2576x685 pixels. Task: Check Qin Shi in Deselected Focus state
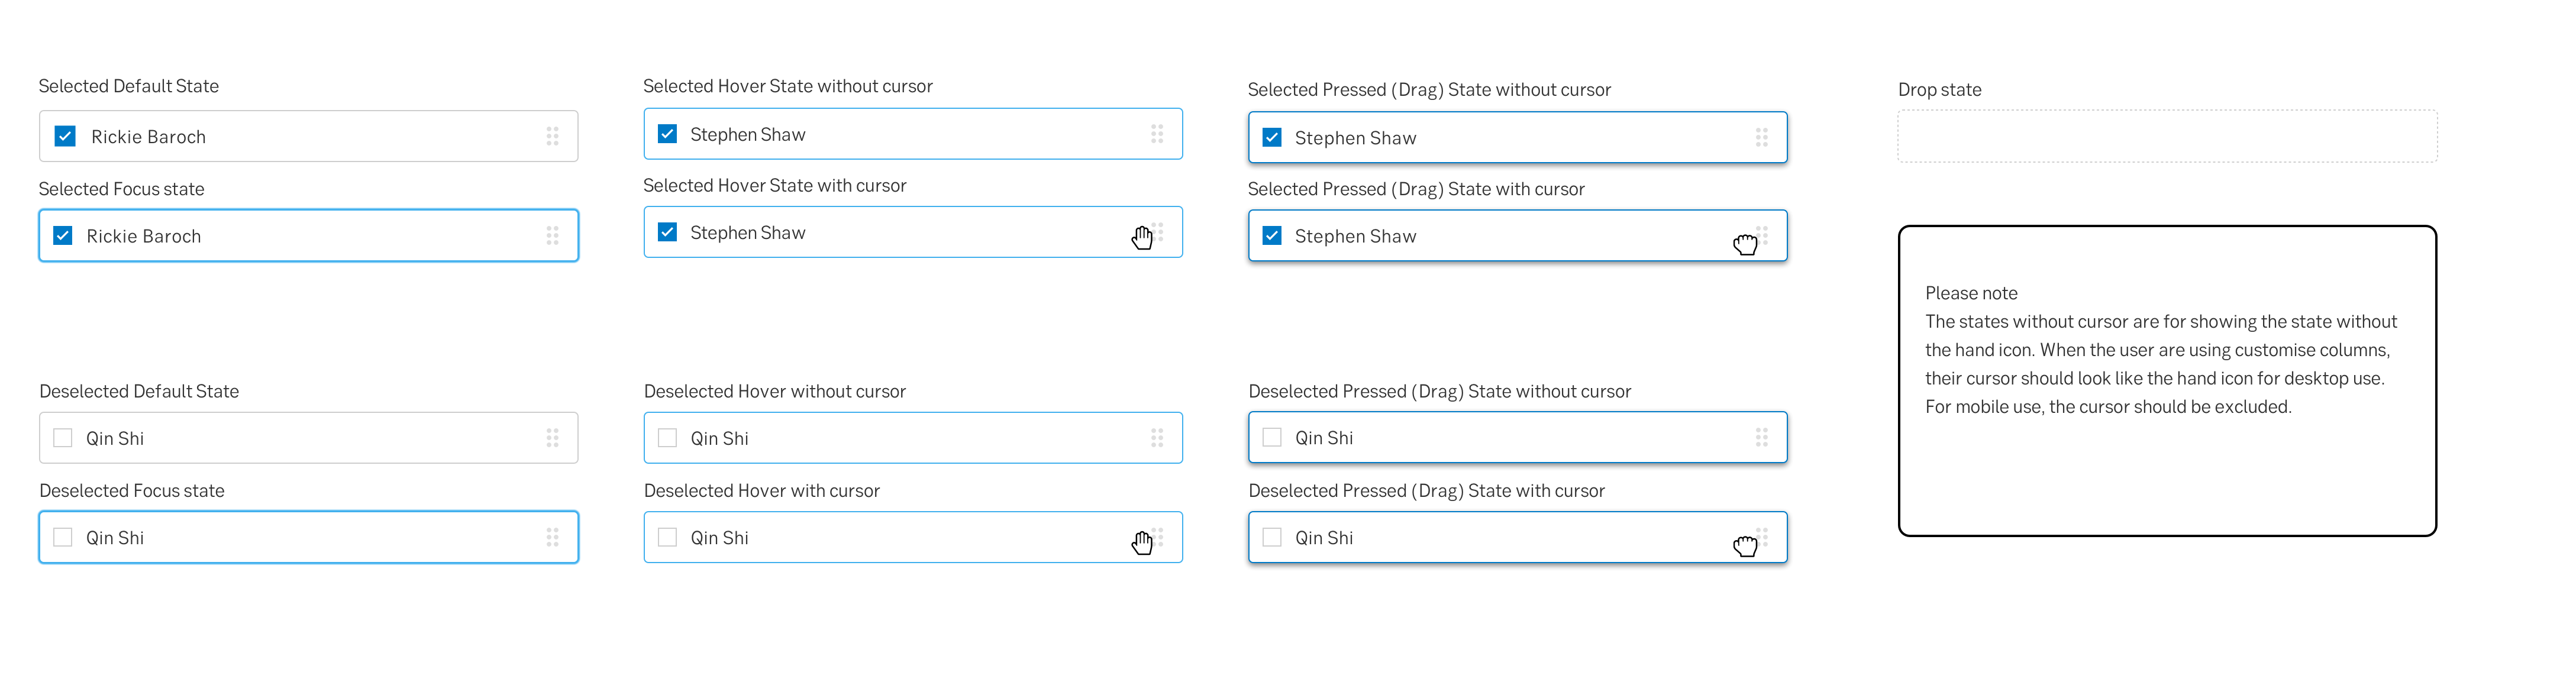tap(63, 537)
